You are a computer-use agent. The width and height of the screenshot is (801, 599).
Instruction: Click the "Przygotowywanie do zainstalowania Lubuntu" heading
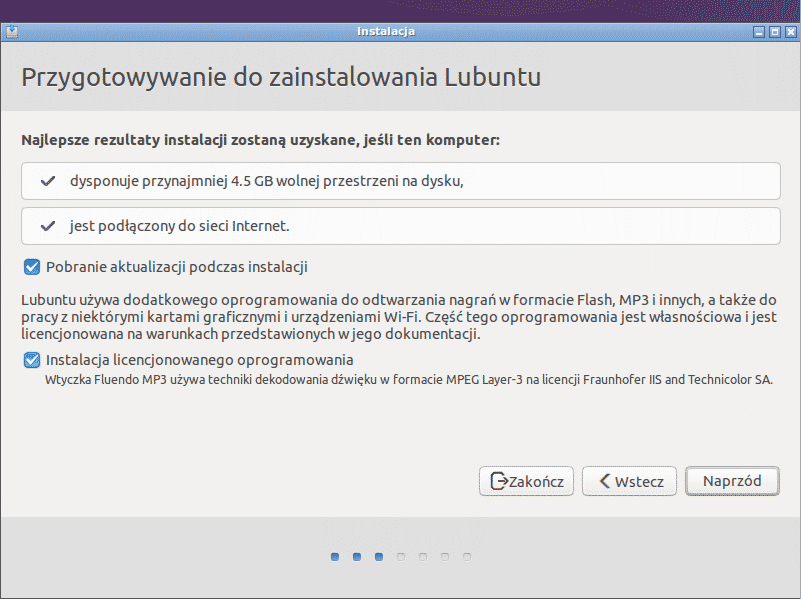pos(281,78)
